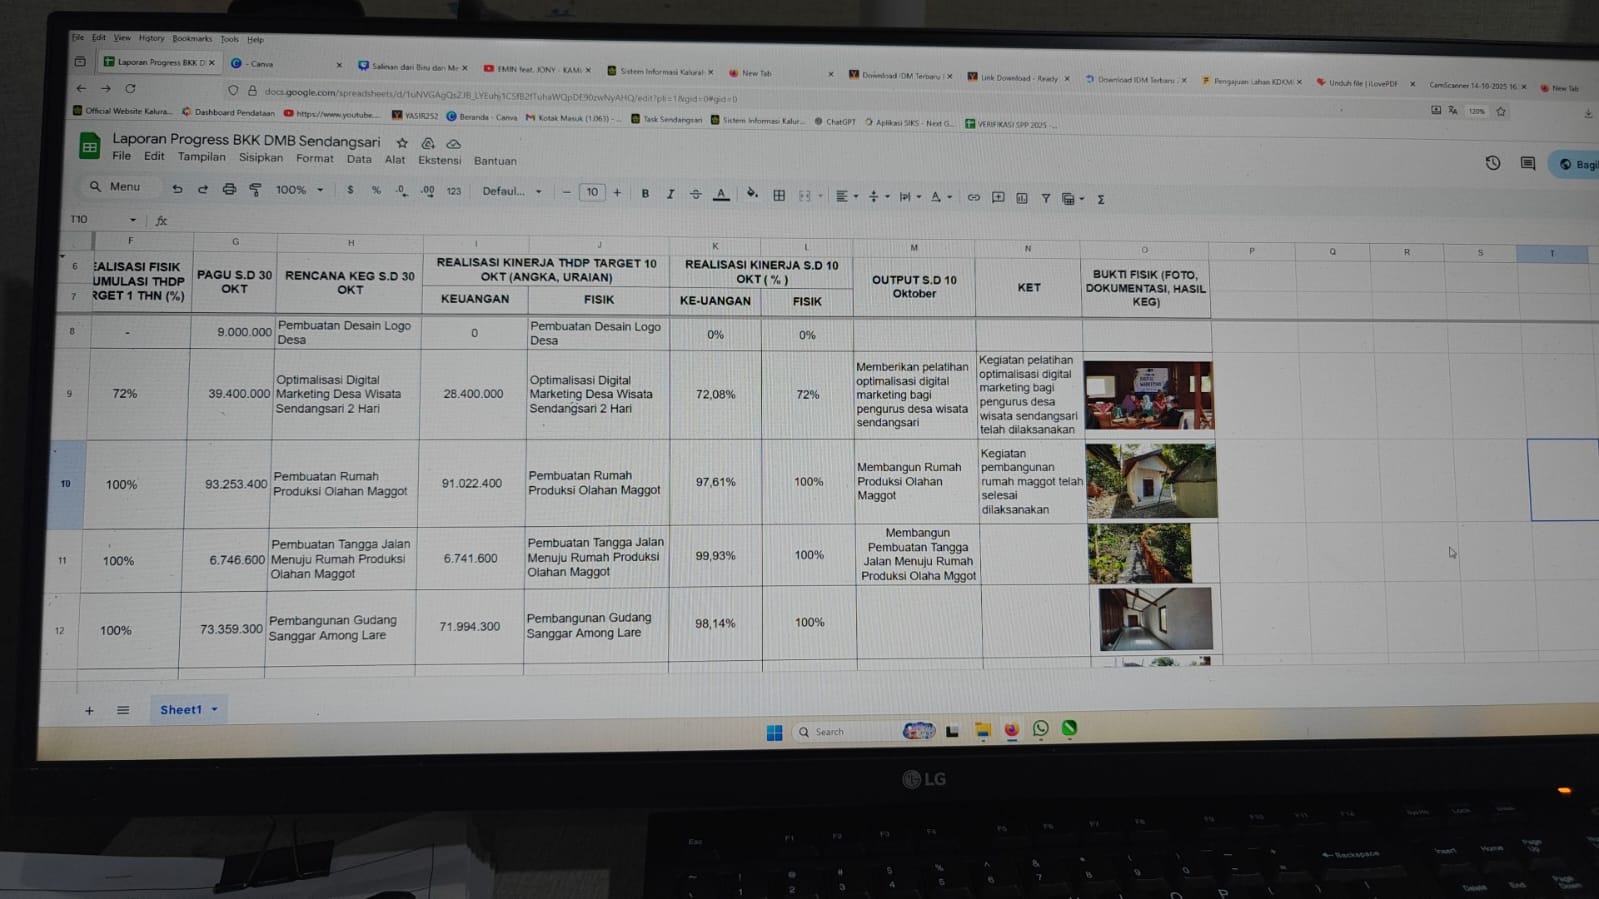
Task: Click the undo arrow icon
Action: point(177,188)
